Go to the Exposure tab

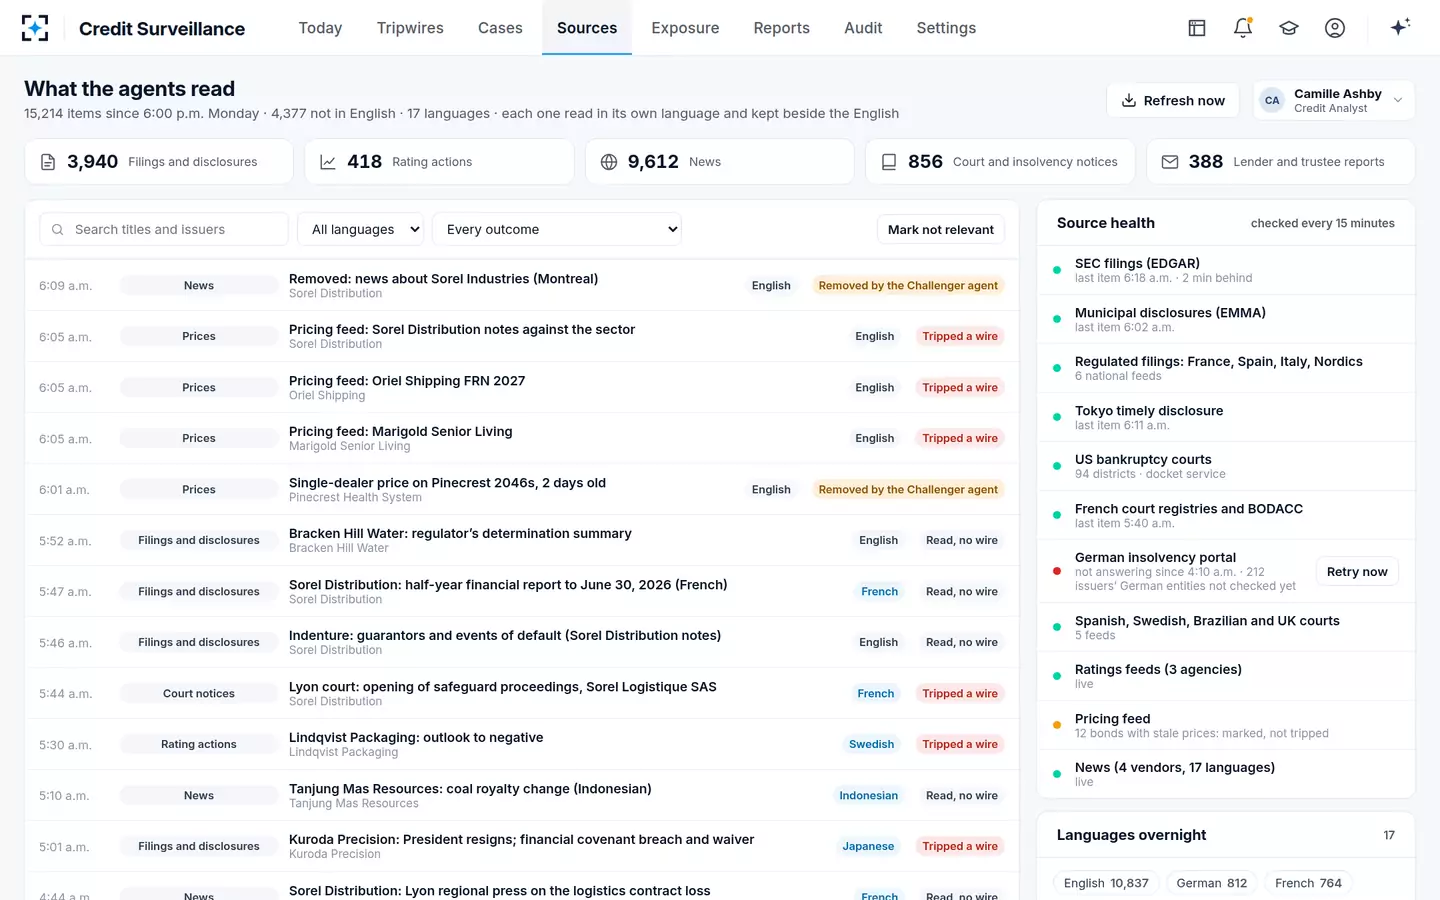coord(685,28)
